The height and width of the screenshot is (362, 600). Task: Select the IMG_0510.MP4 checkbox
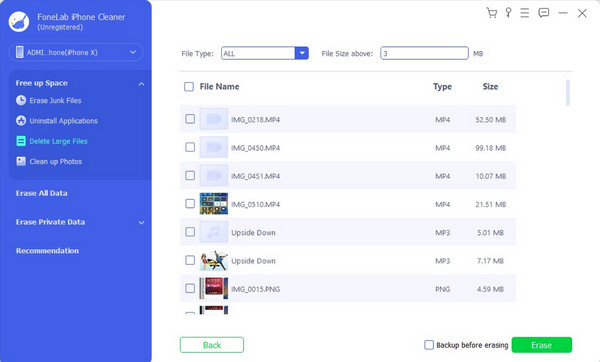190,204
